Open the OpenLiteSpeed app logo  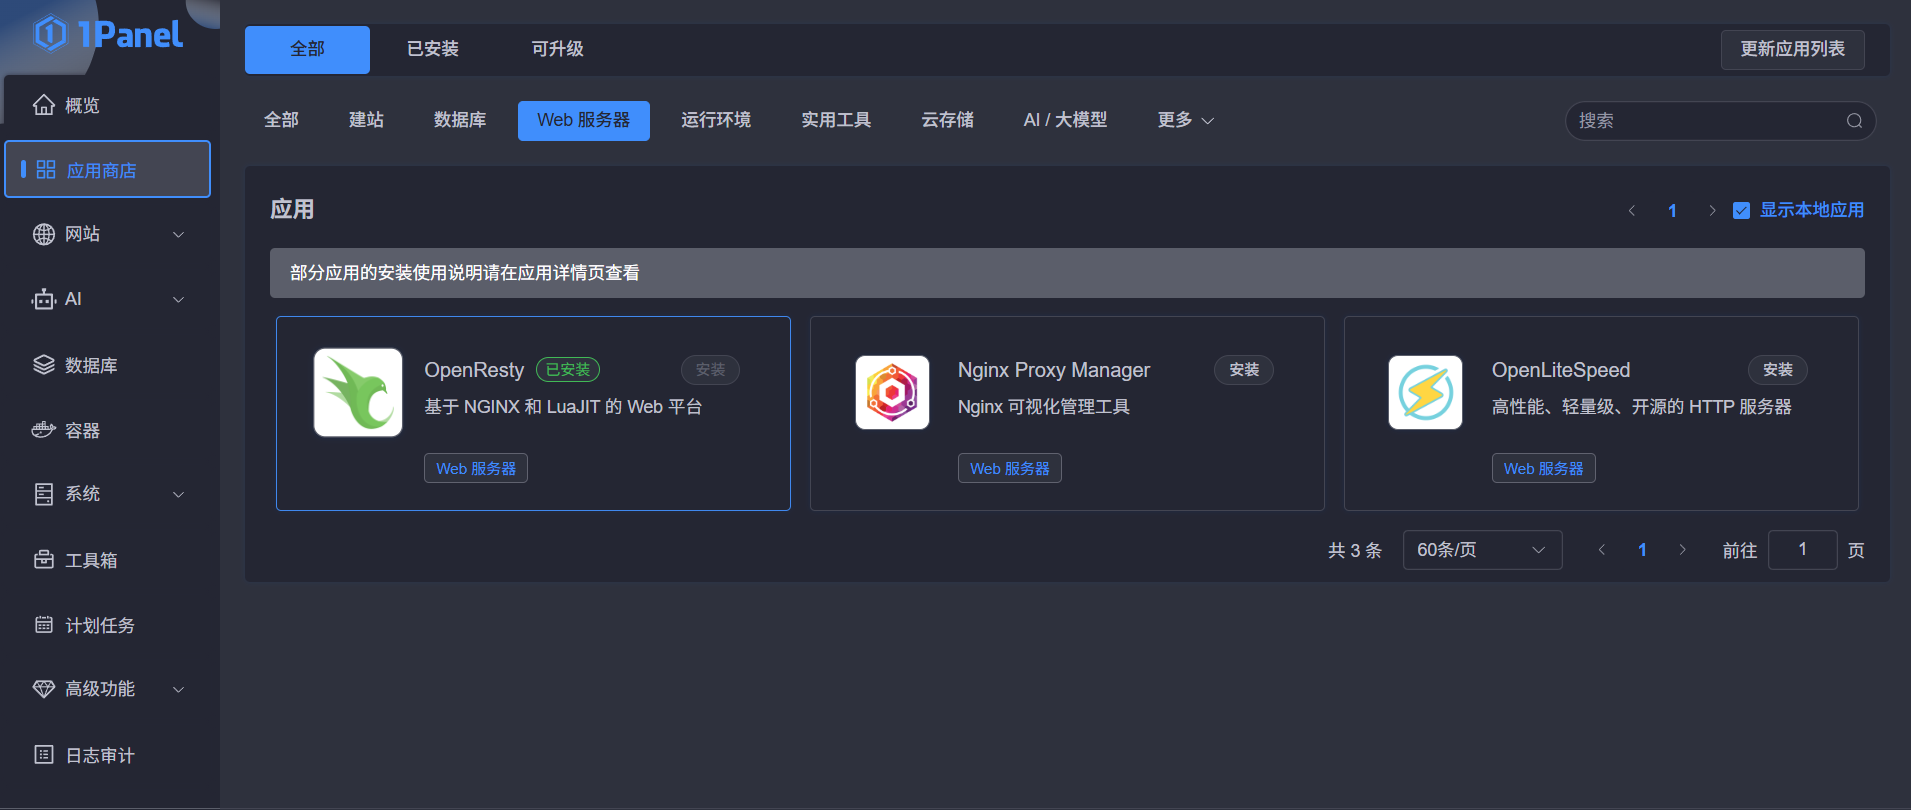click(1425, 393)
